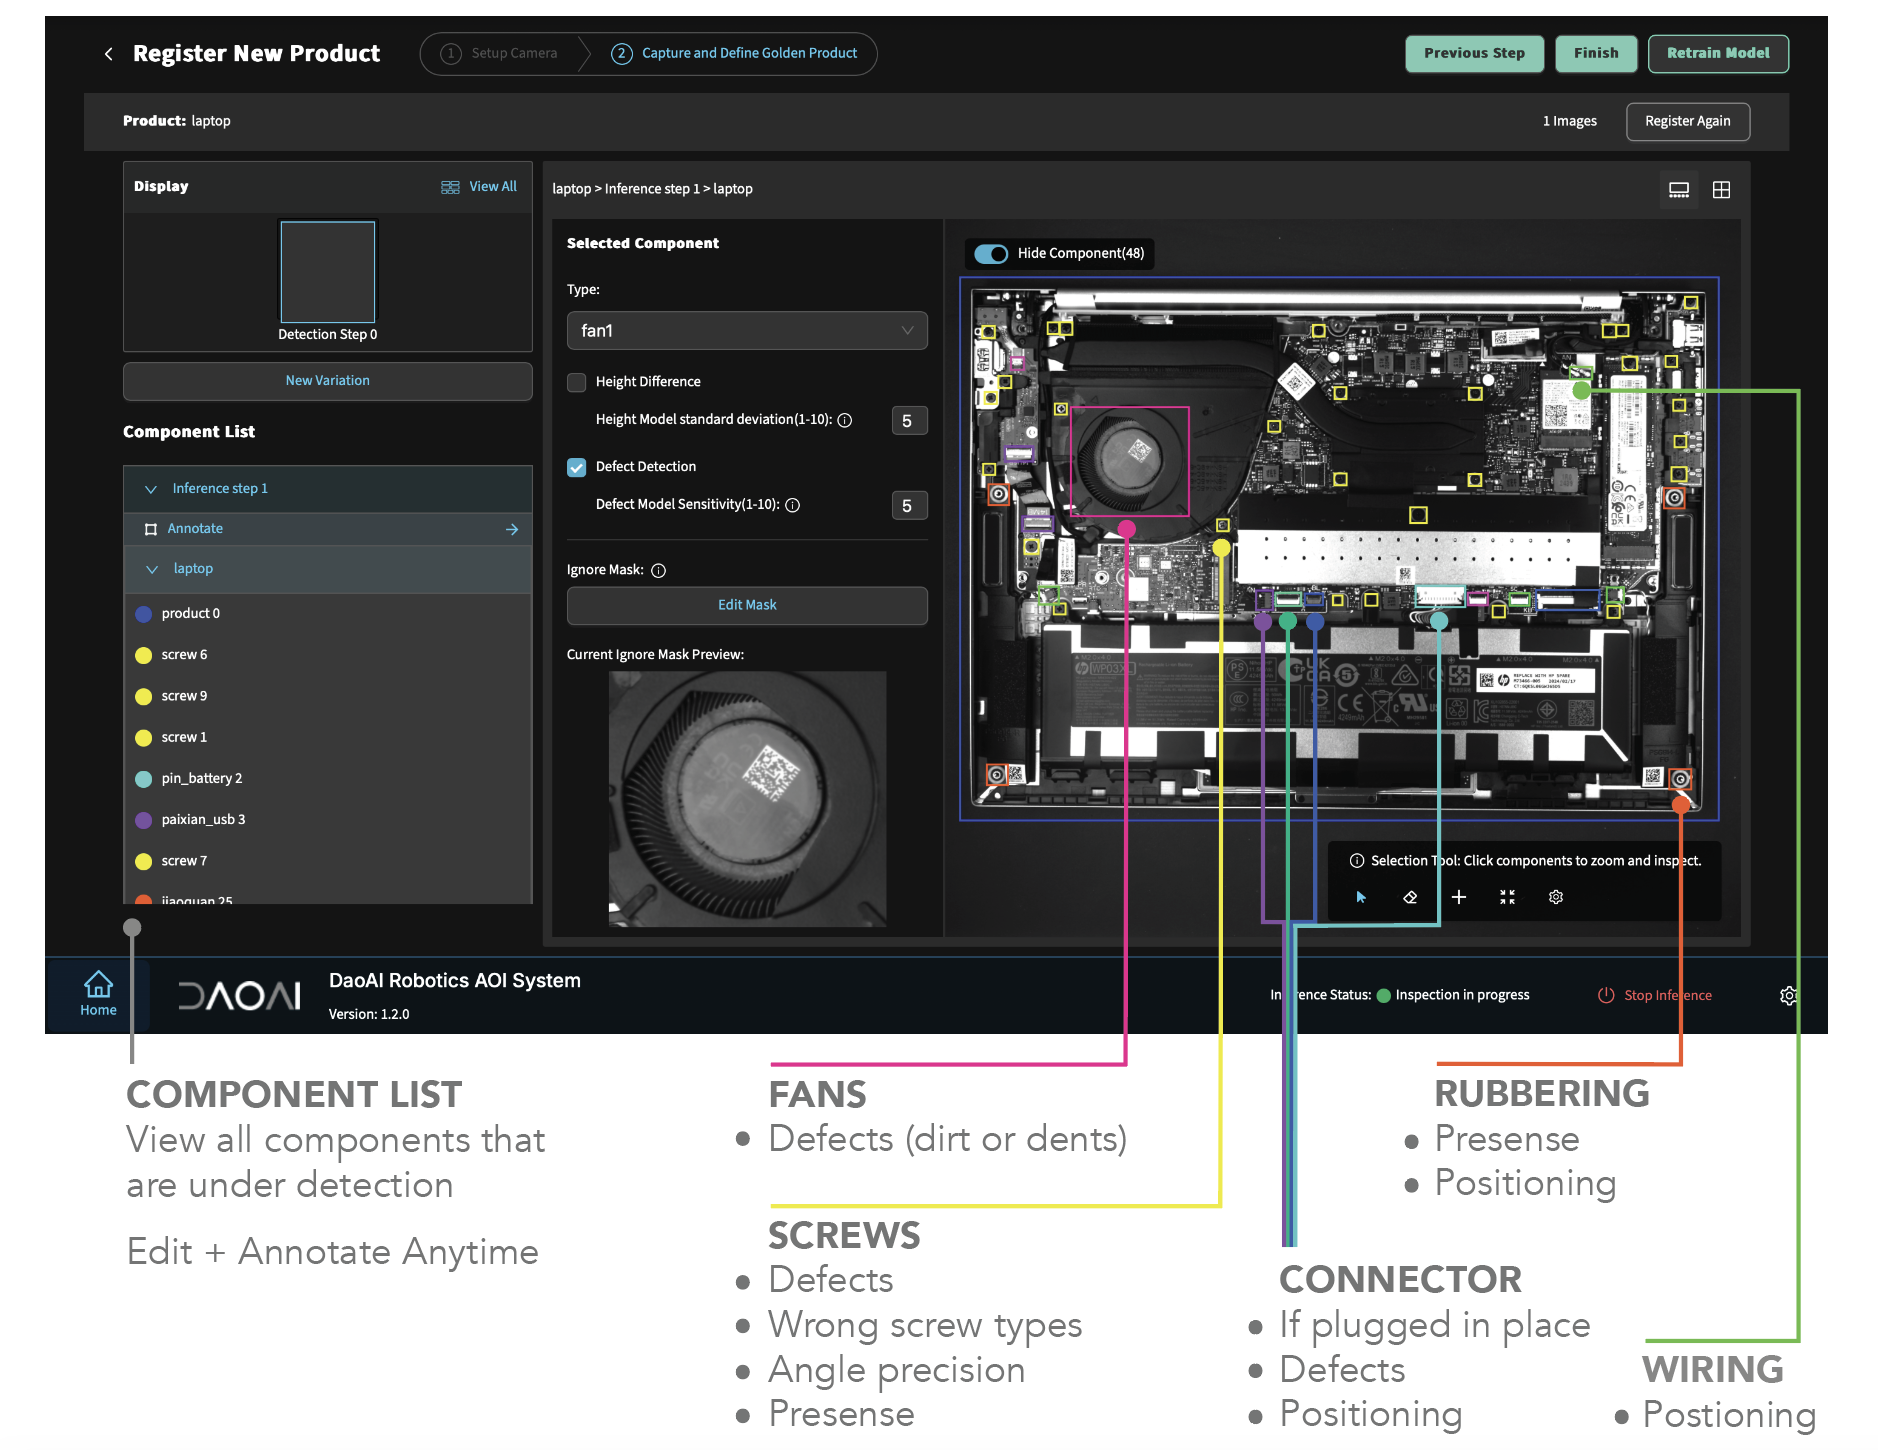Open the Annotate entry in the Component List
The height and width of the screenshot is (1450, 1878).
pyautogui.click(x=196, y=528)
